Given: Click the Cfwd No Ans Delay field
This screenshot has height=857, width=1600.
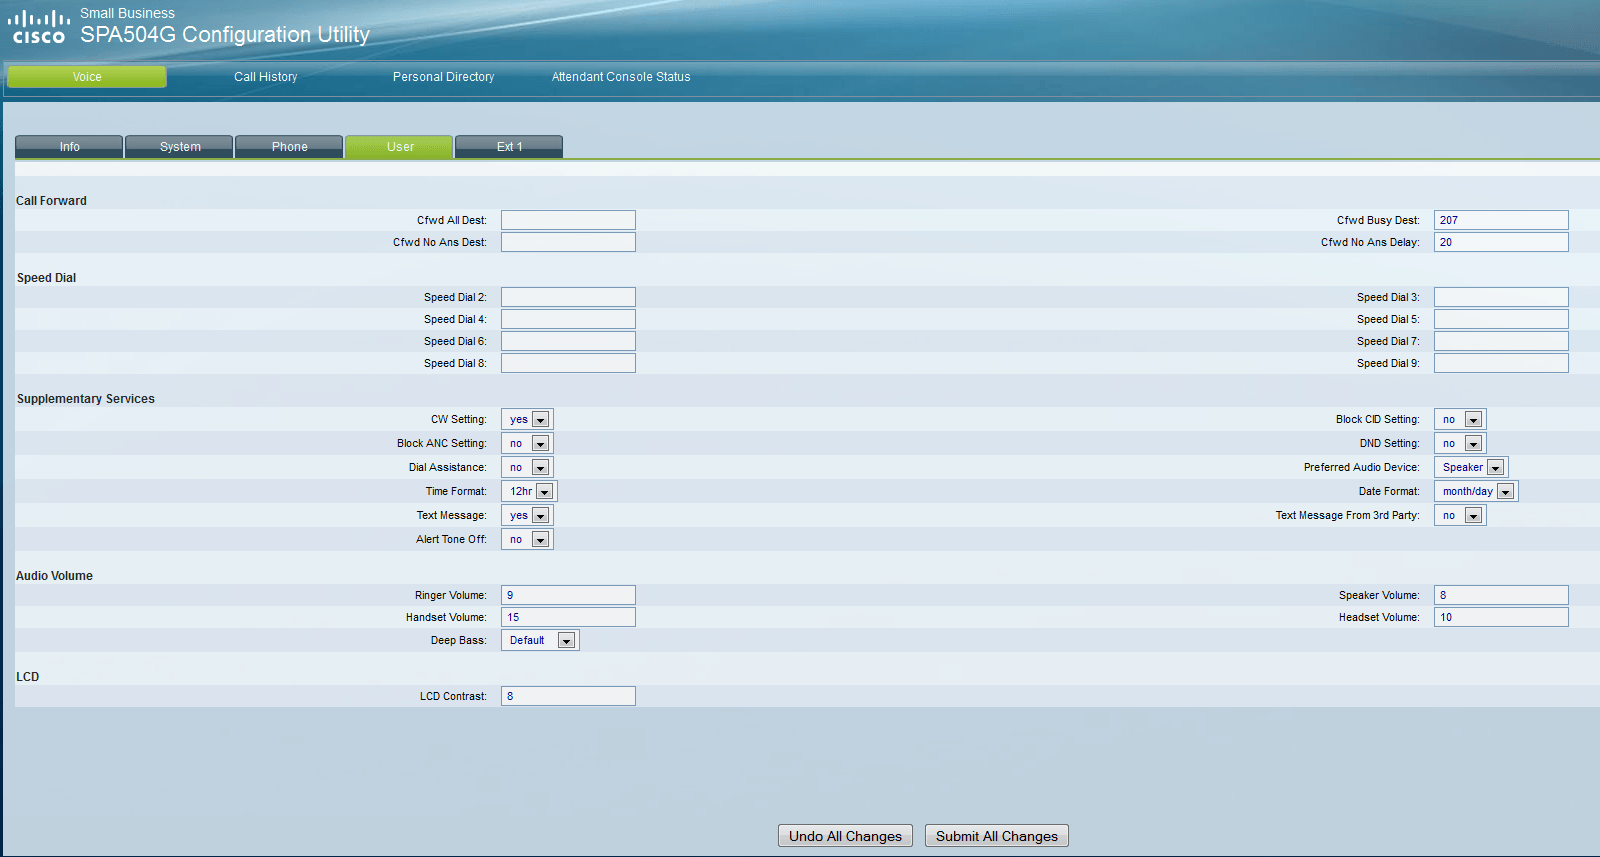Looking at the screenshot, I should [x=1501, y=242].
